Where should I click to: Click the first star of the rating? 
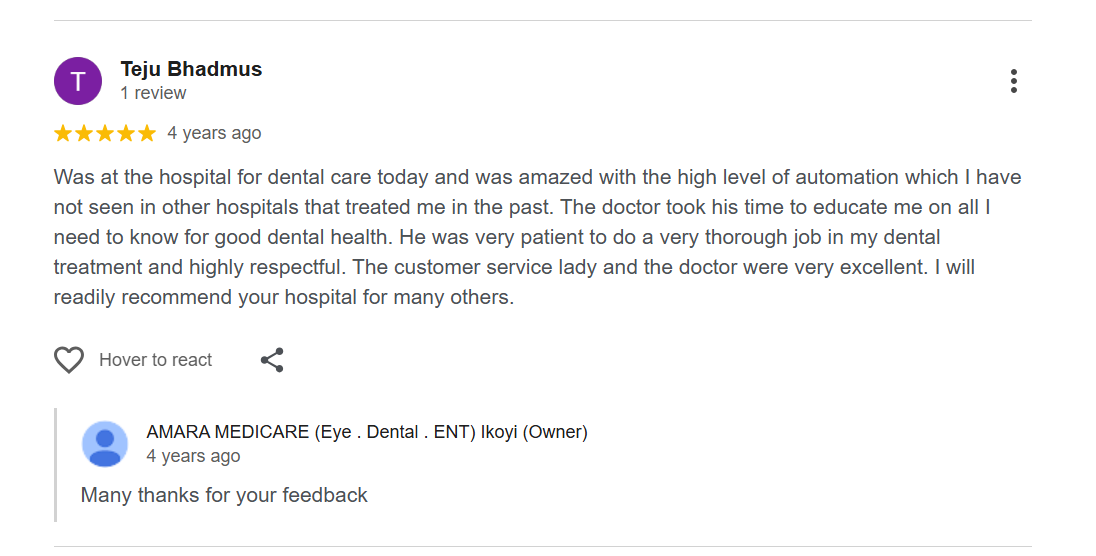click(x=63, y=133)
